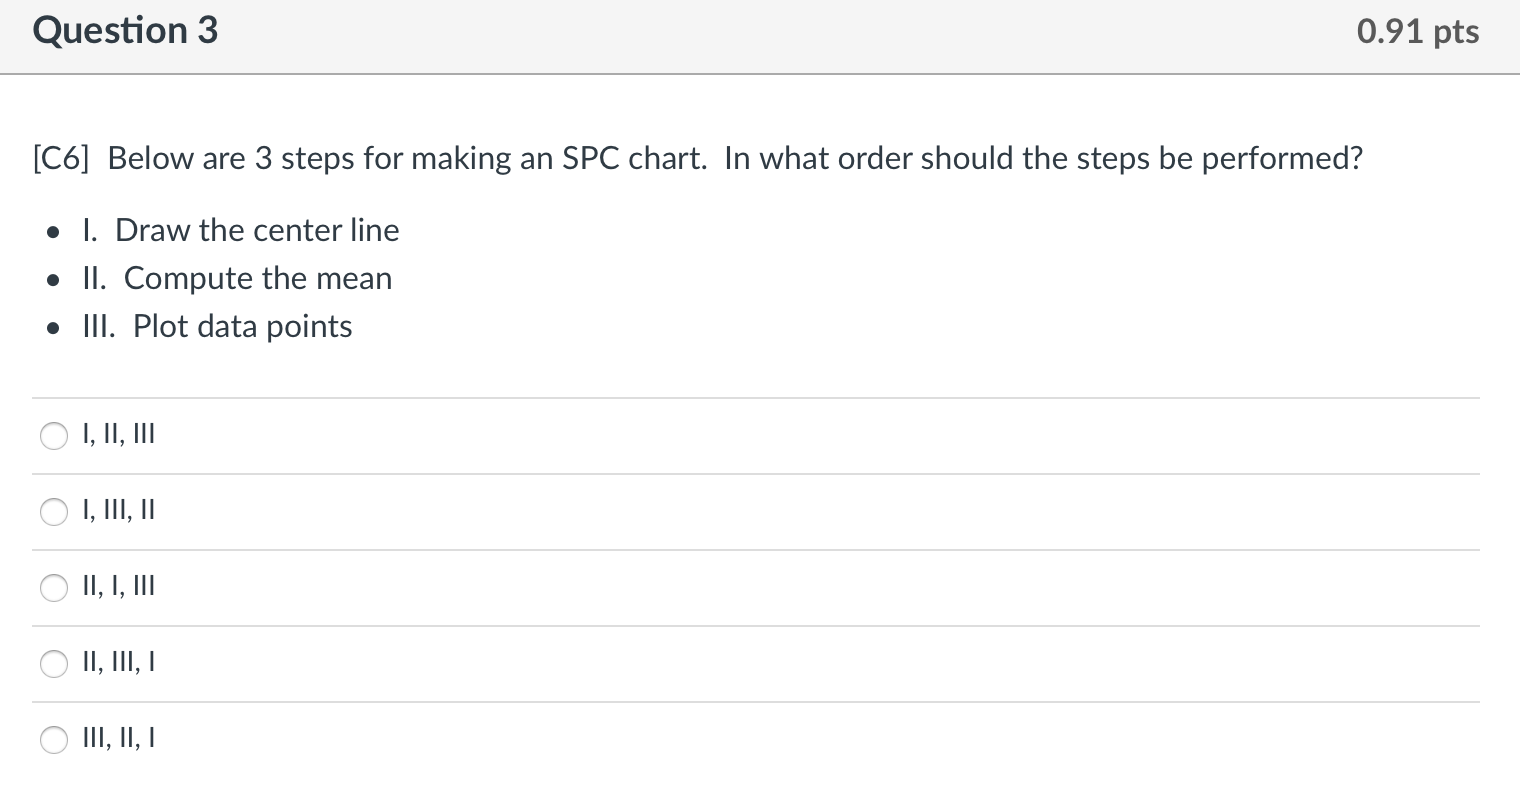Choose answer option "II, I, III" by its label
Image resolution: width=1520 pixels, height=798 pixels.
tap(118, 586)
